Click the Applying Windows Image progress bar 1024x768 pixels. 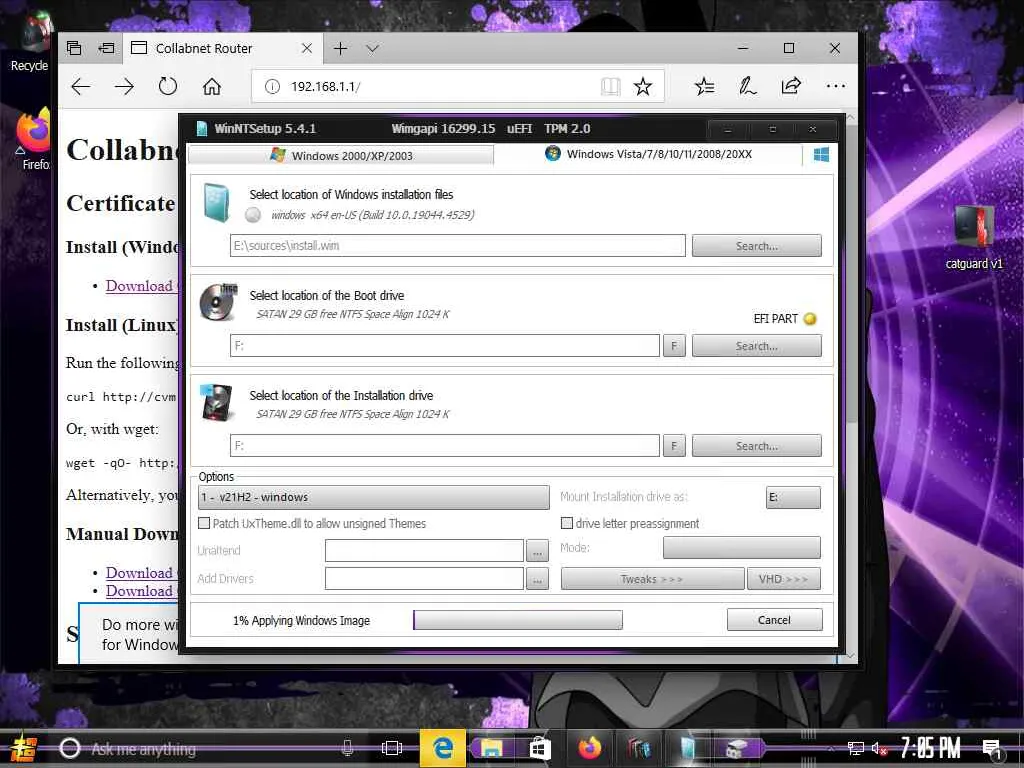(x=518, y=620)
